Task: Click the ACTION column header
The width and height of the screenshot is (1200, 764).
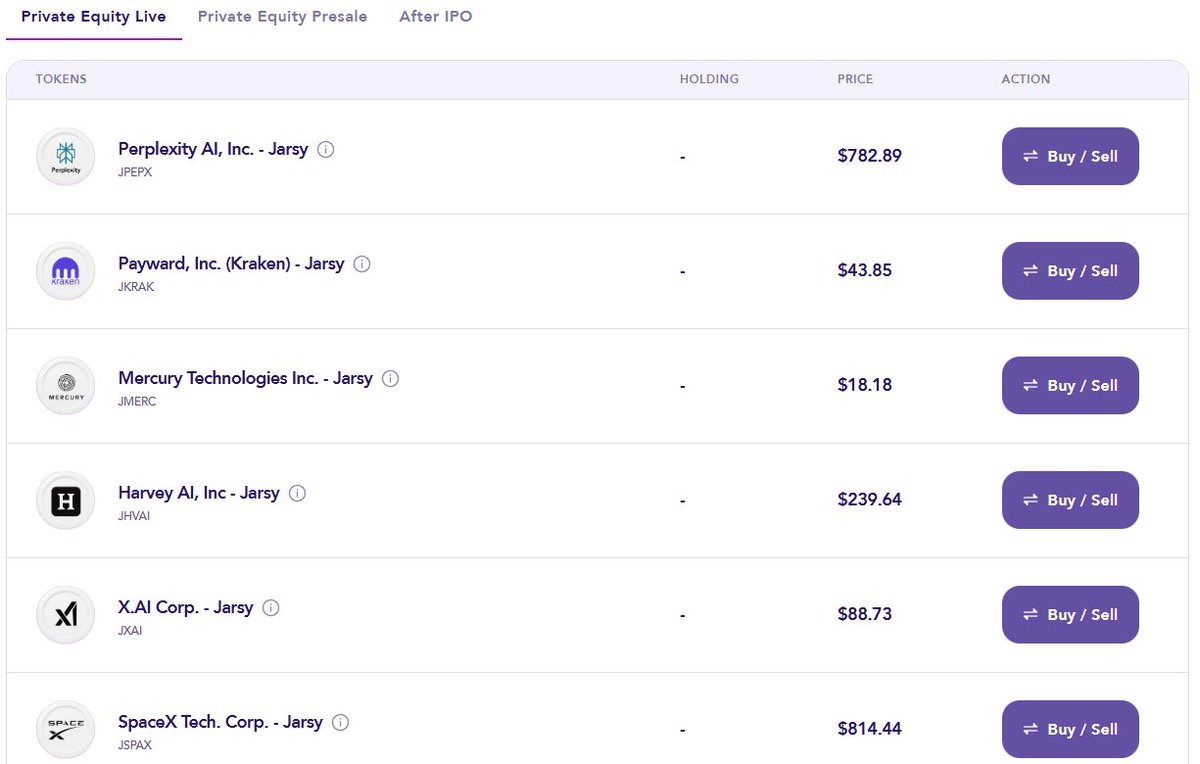Action: point(1026,79)
